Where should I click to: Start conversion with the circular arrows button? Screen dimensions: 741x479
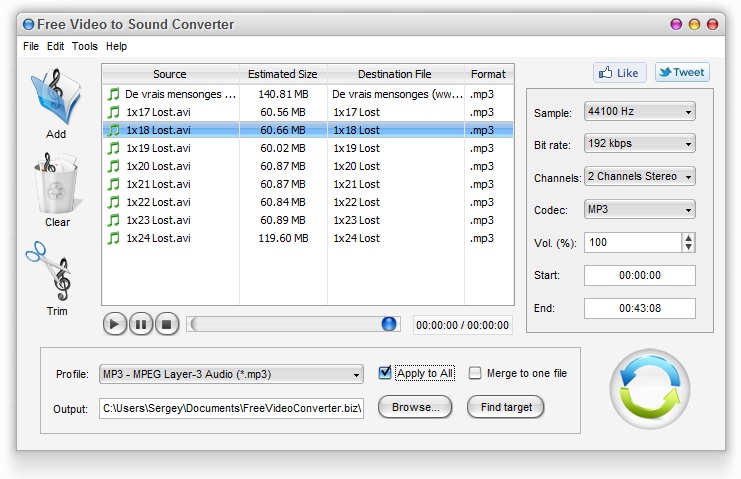tap(650, 389)
